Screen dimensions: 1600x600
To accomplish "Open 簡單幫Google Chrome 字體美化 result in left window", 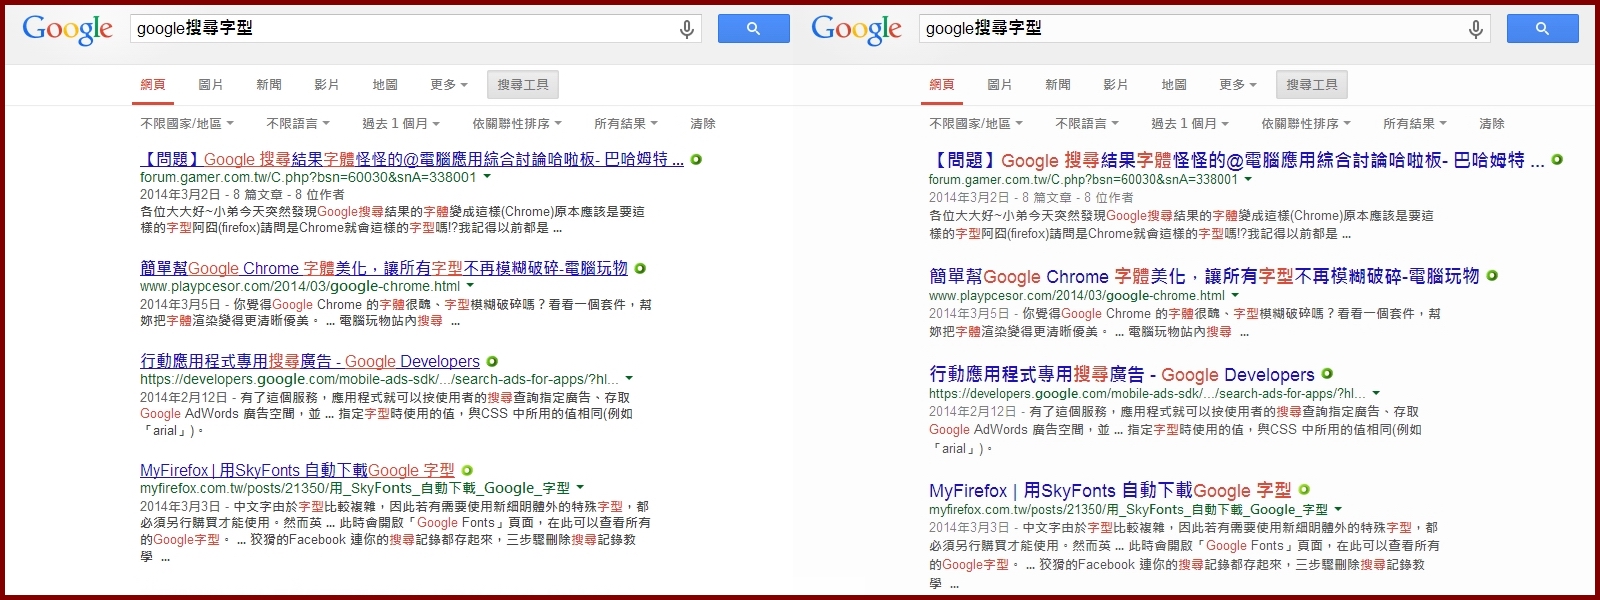I will pyautogui.click(x=384, y=268).
